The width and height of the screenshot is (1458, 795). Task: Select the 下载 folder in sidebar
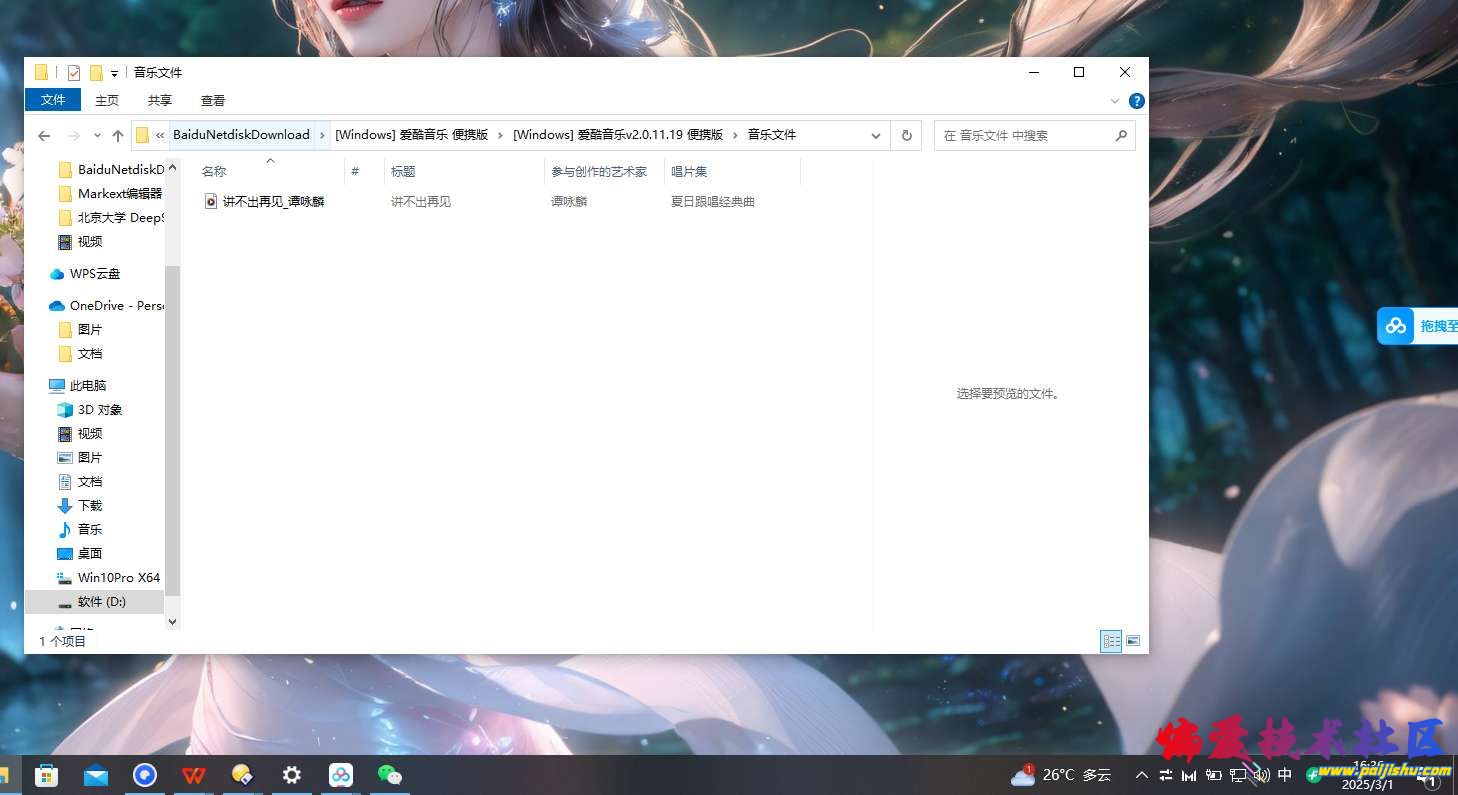88,505
